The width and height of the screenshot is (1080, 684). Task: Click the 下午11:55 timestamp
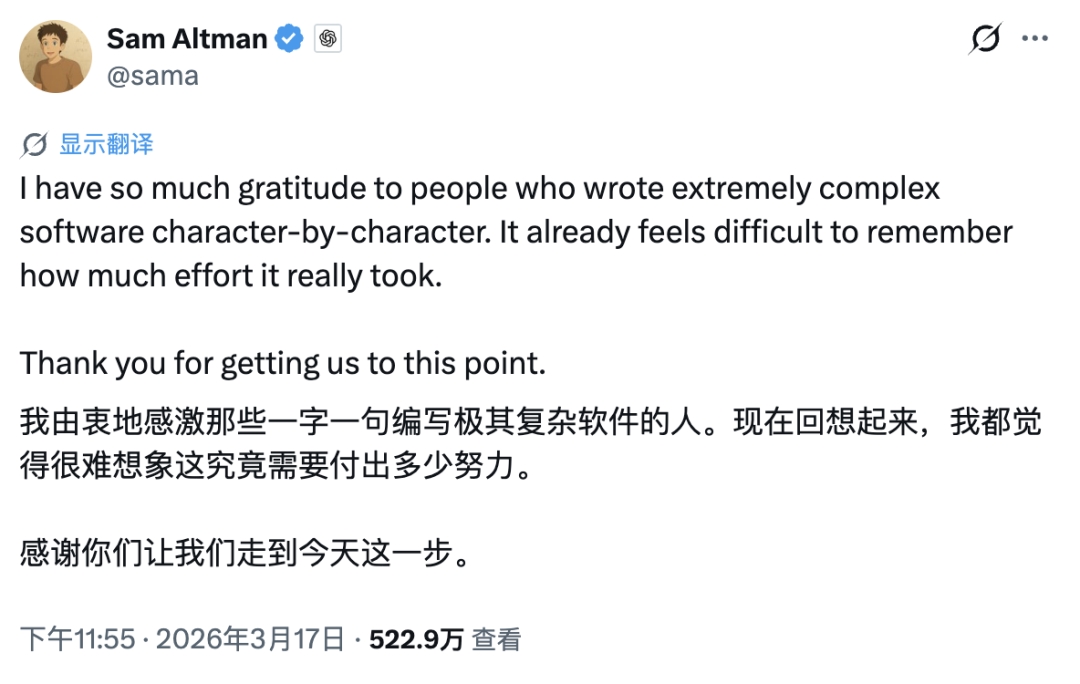(x=77, y=639)
